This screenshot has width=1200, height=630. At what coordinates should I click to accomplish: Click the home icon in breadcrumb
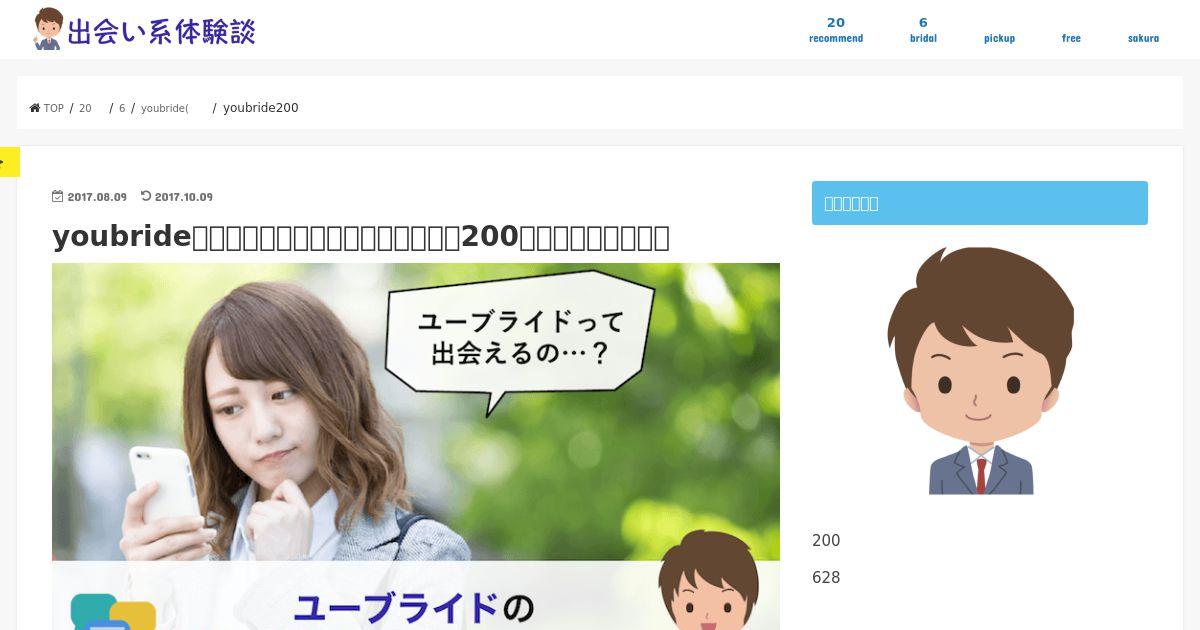tap(35, 108)
